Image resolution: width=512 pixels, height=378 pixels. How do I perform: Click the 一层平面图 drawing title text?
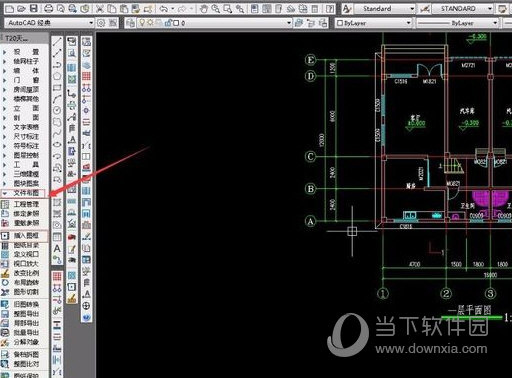click(x=470, y=310)
